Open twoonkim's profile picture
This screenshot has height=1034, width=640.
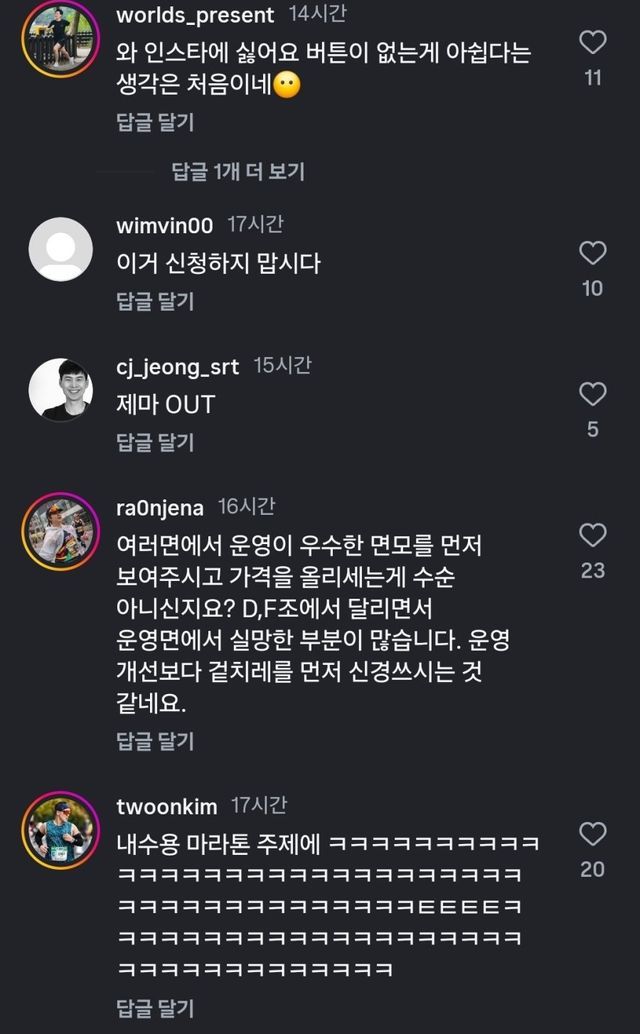(61, 829)
